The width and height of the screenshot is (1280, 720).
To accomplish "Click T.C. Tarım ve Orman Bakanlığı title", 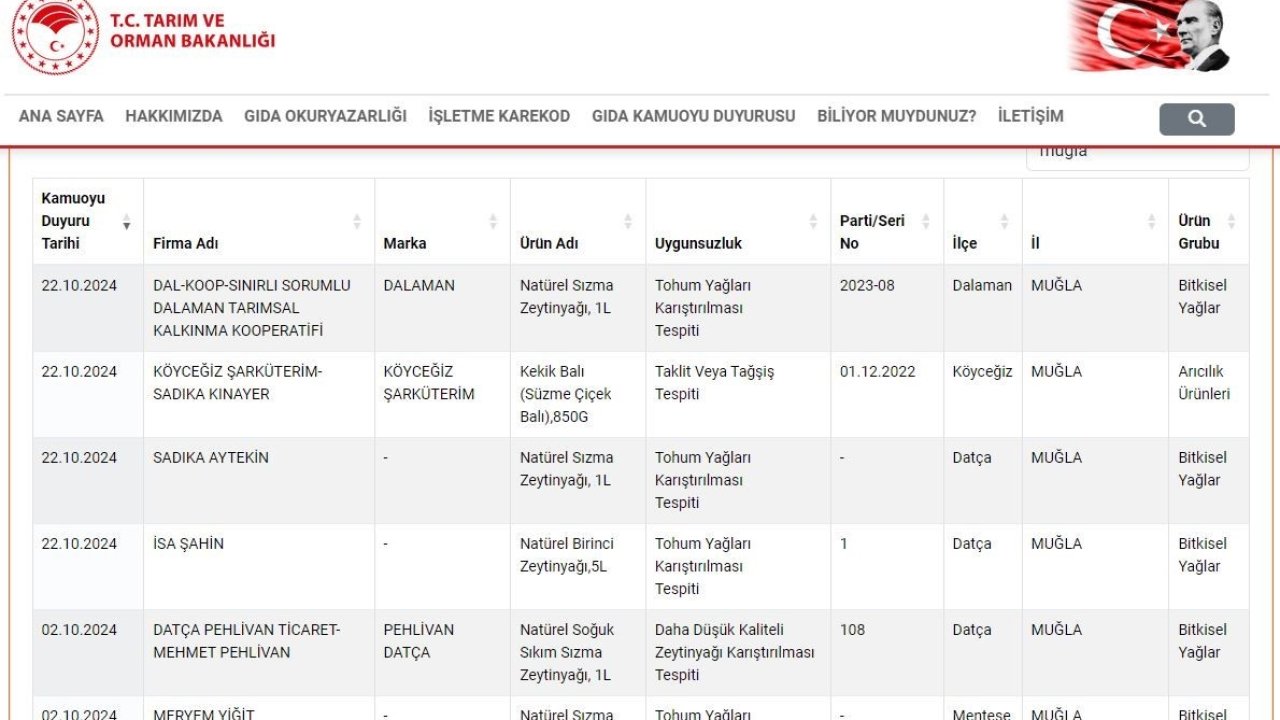I will 192,31.
